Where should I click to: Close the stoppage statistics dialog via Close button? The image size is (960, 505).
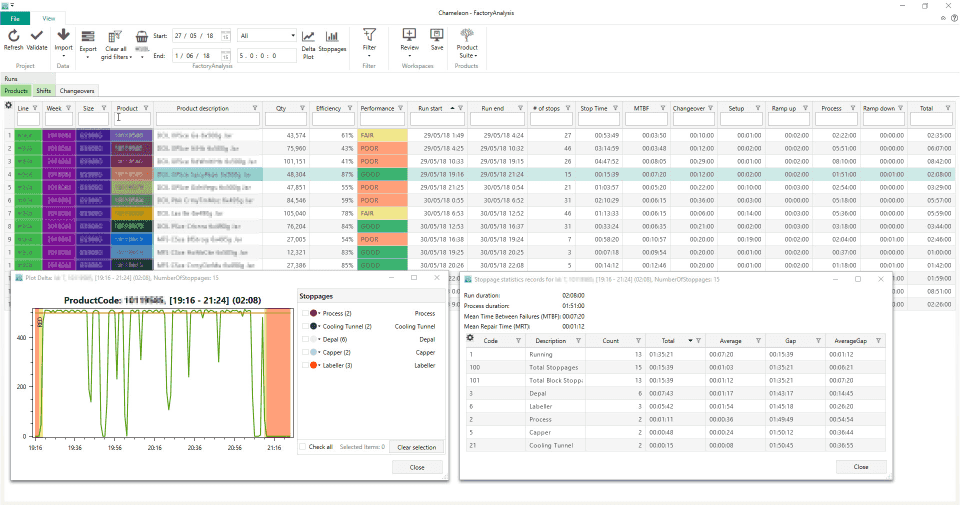tap(860, 466)
